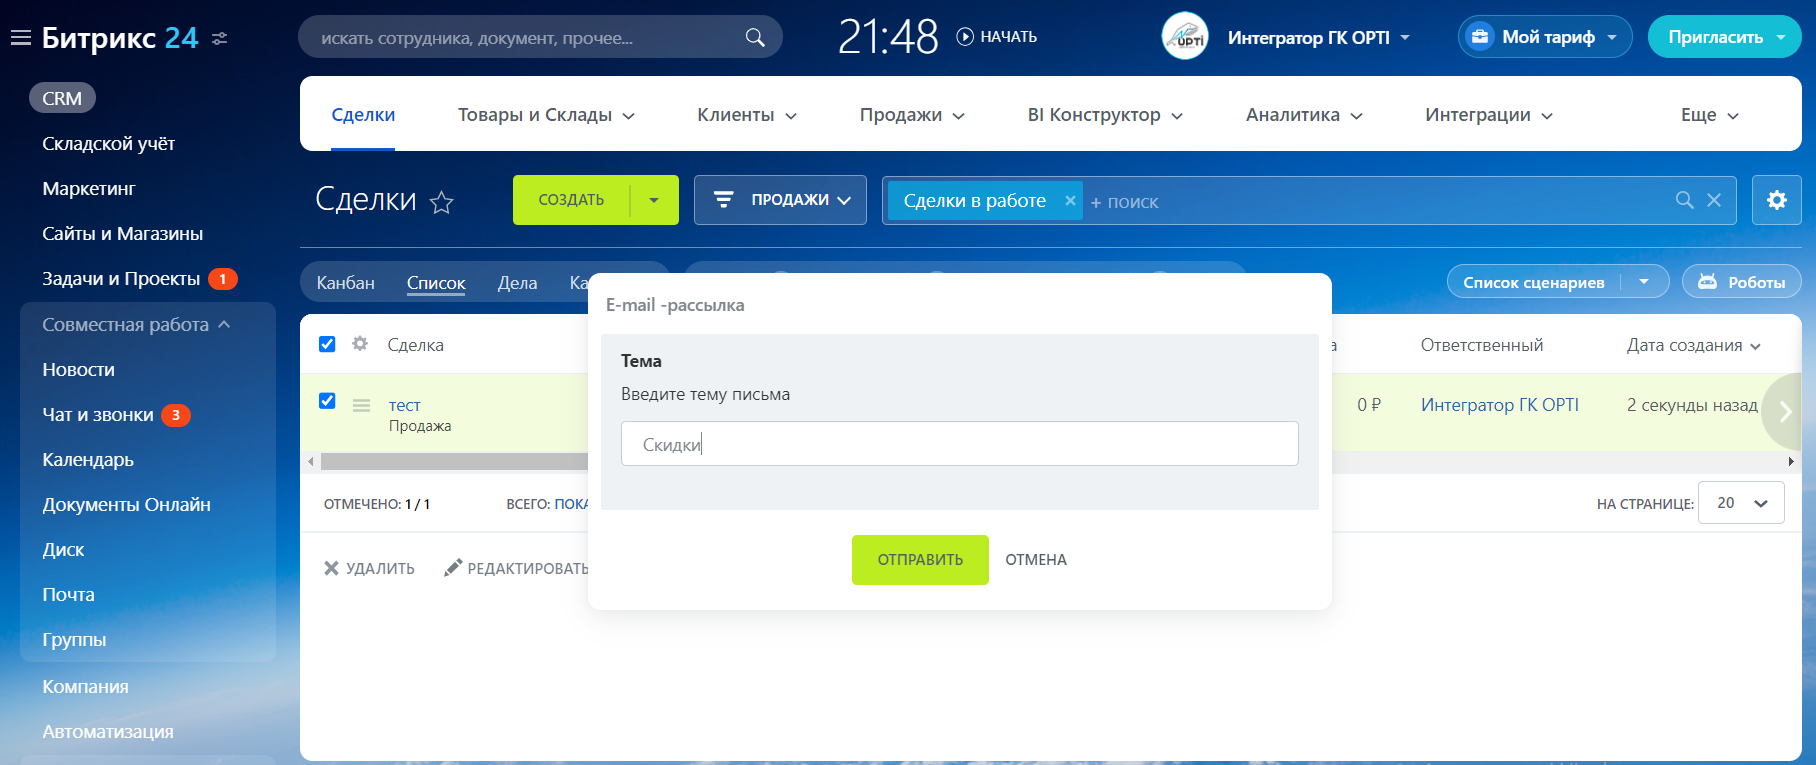Viewport: 1816px width, 765px height.
Task: Open Сайты и Магазины in sidebar
Action: [122, 234]
